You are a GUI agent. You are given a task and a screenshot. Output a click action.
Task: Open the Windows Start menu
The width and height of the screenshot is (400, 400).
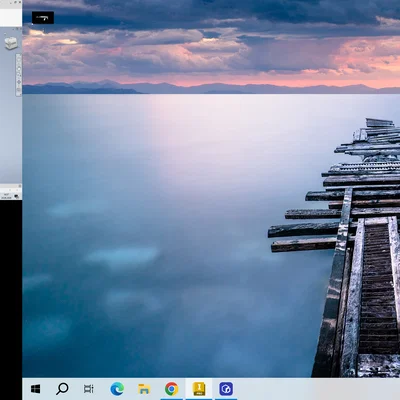tap(35, 389)
